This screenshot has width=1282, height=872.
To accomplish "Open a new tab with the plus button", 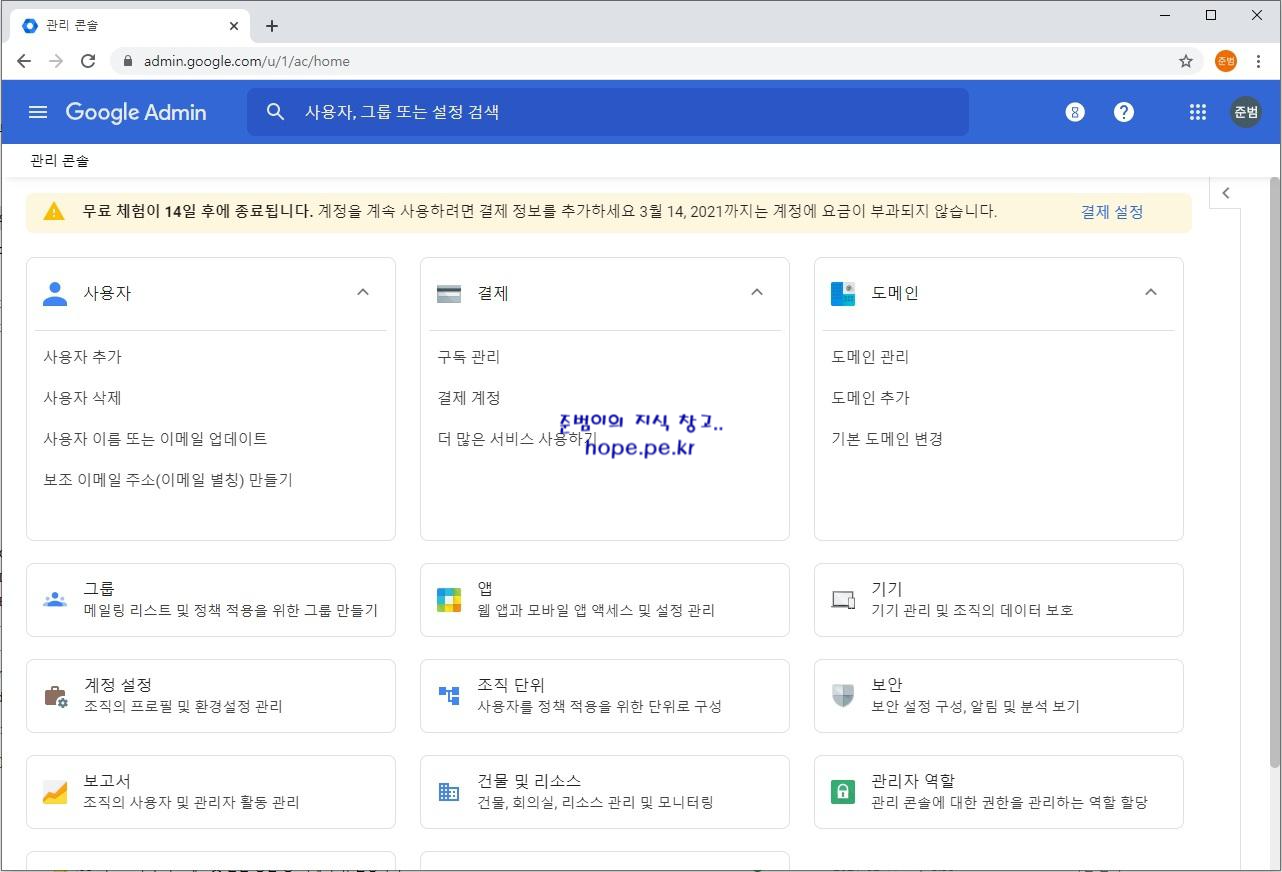I will pos(272,26).
